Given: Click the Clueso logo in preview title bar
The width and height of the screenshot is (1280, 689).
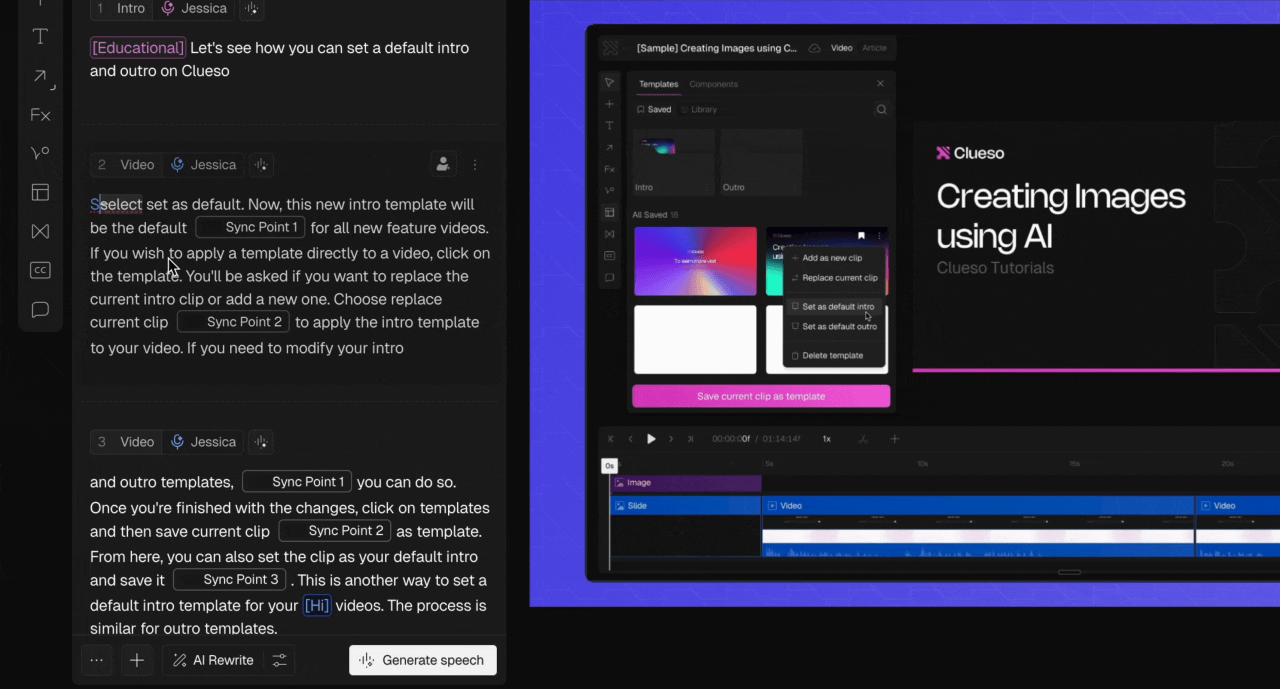Looking at the screenshot, I should tap(610, 48).
